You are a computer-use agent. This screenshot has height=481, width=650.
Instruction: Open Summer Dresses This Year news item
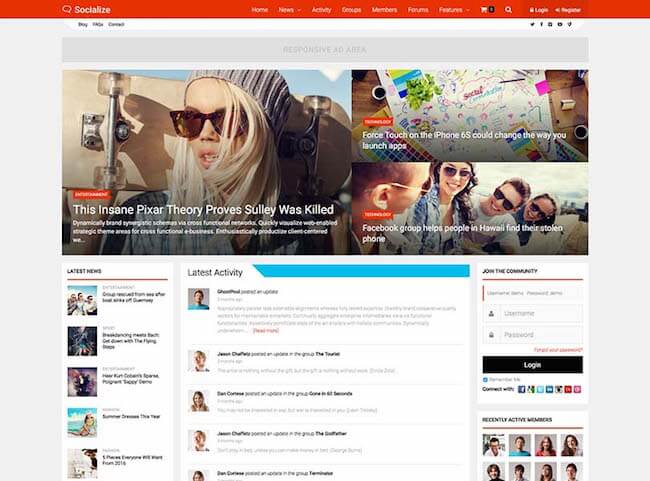coord(131,416)
